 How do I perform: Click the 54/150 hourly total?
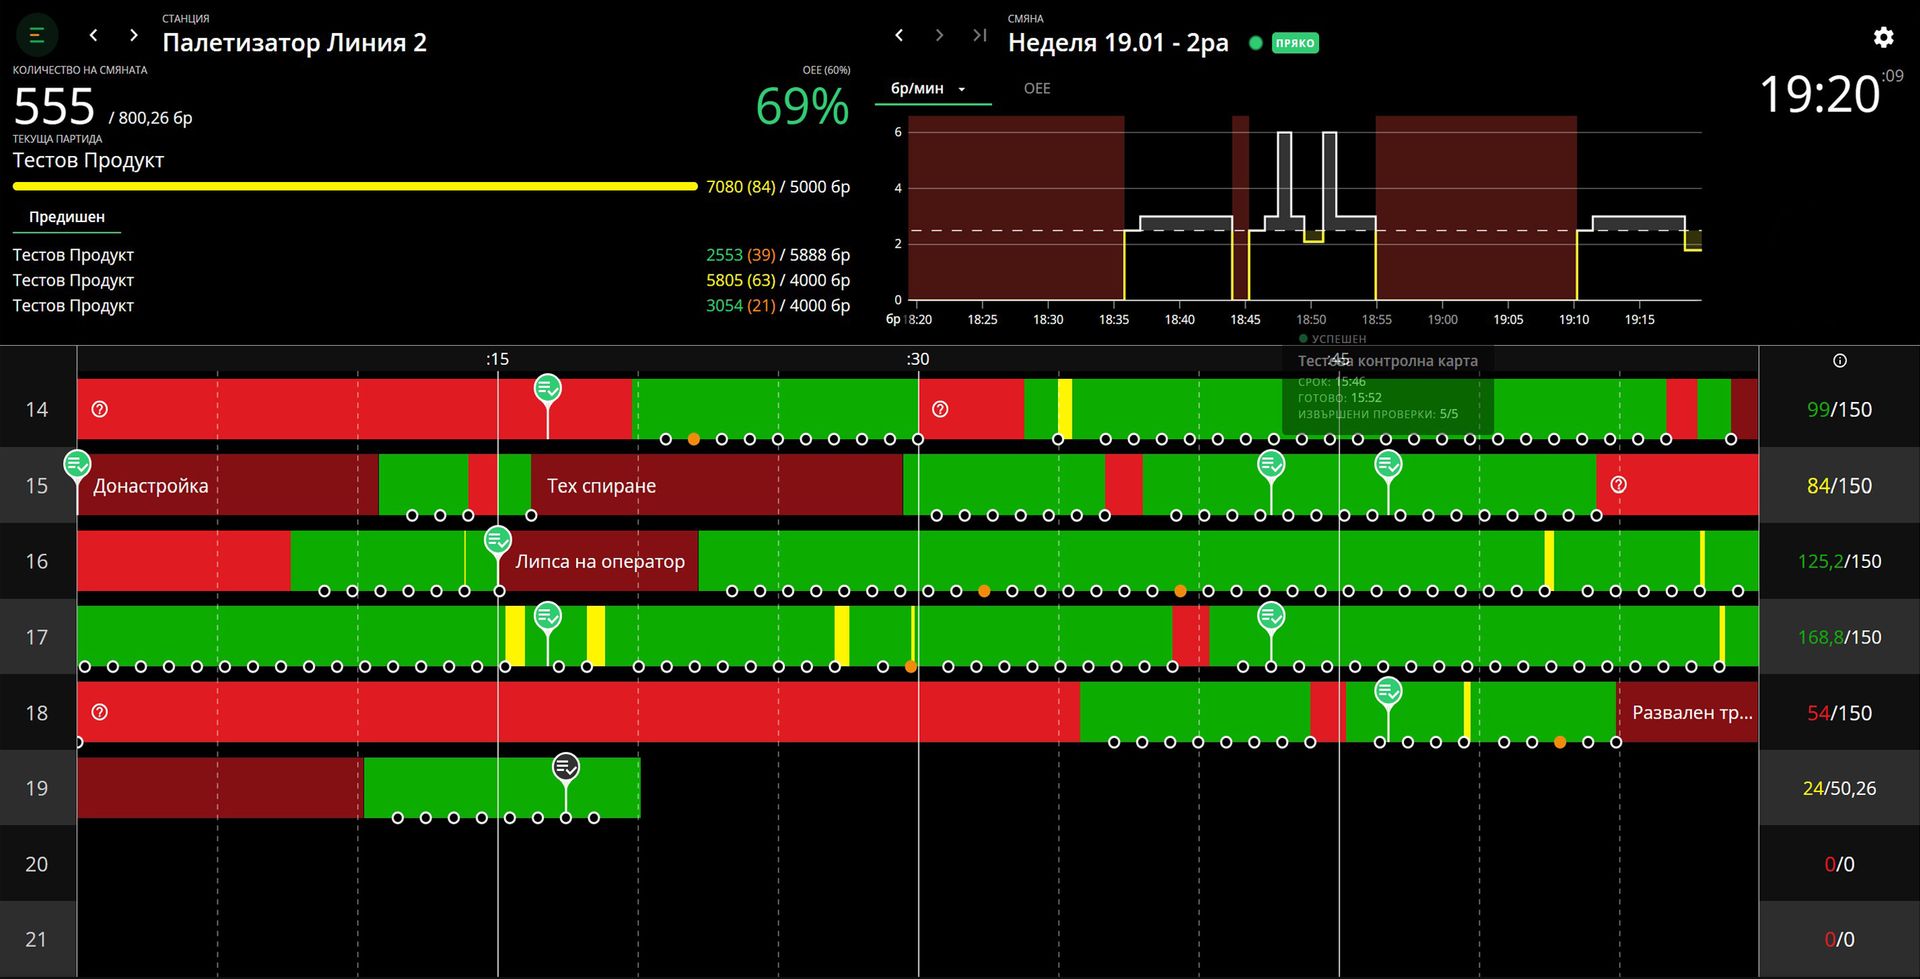pyautogui.click(x=1839, y=712)
